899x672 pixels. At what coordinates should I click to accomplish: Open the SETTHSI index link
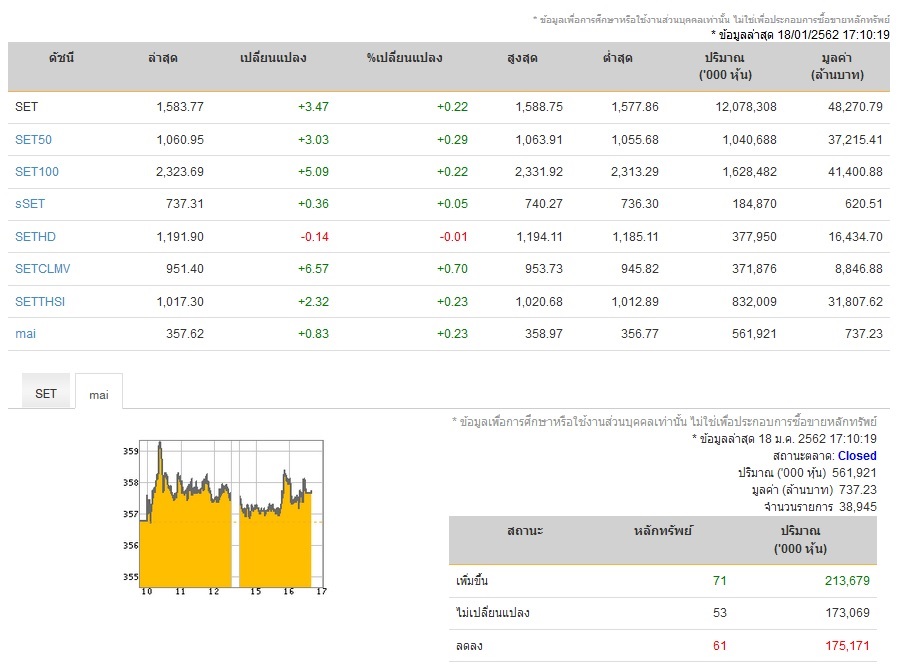pyautogui.click(x=40, y=301)
